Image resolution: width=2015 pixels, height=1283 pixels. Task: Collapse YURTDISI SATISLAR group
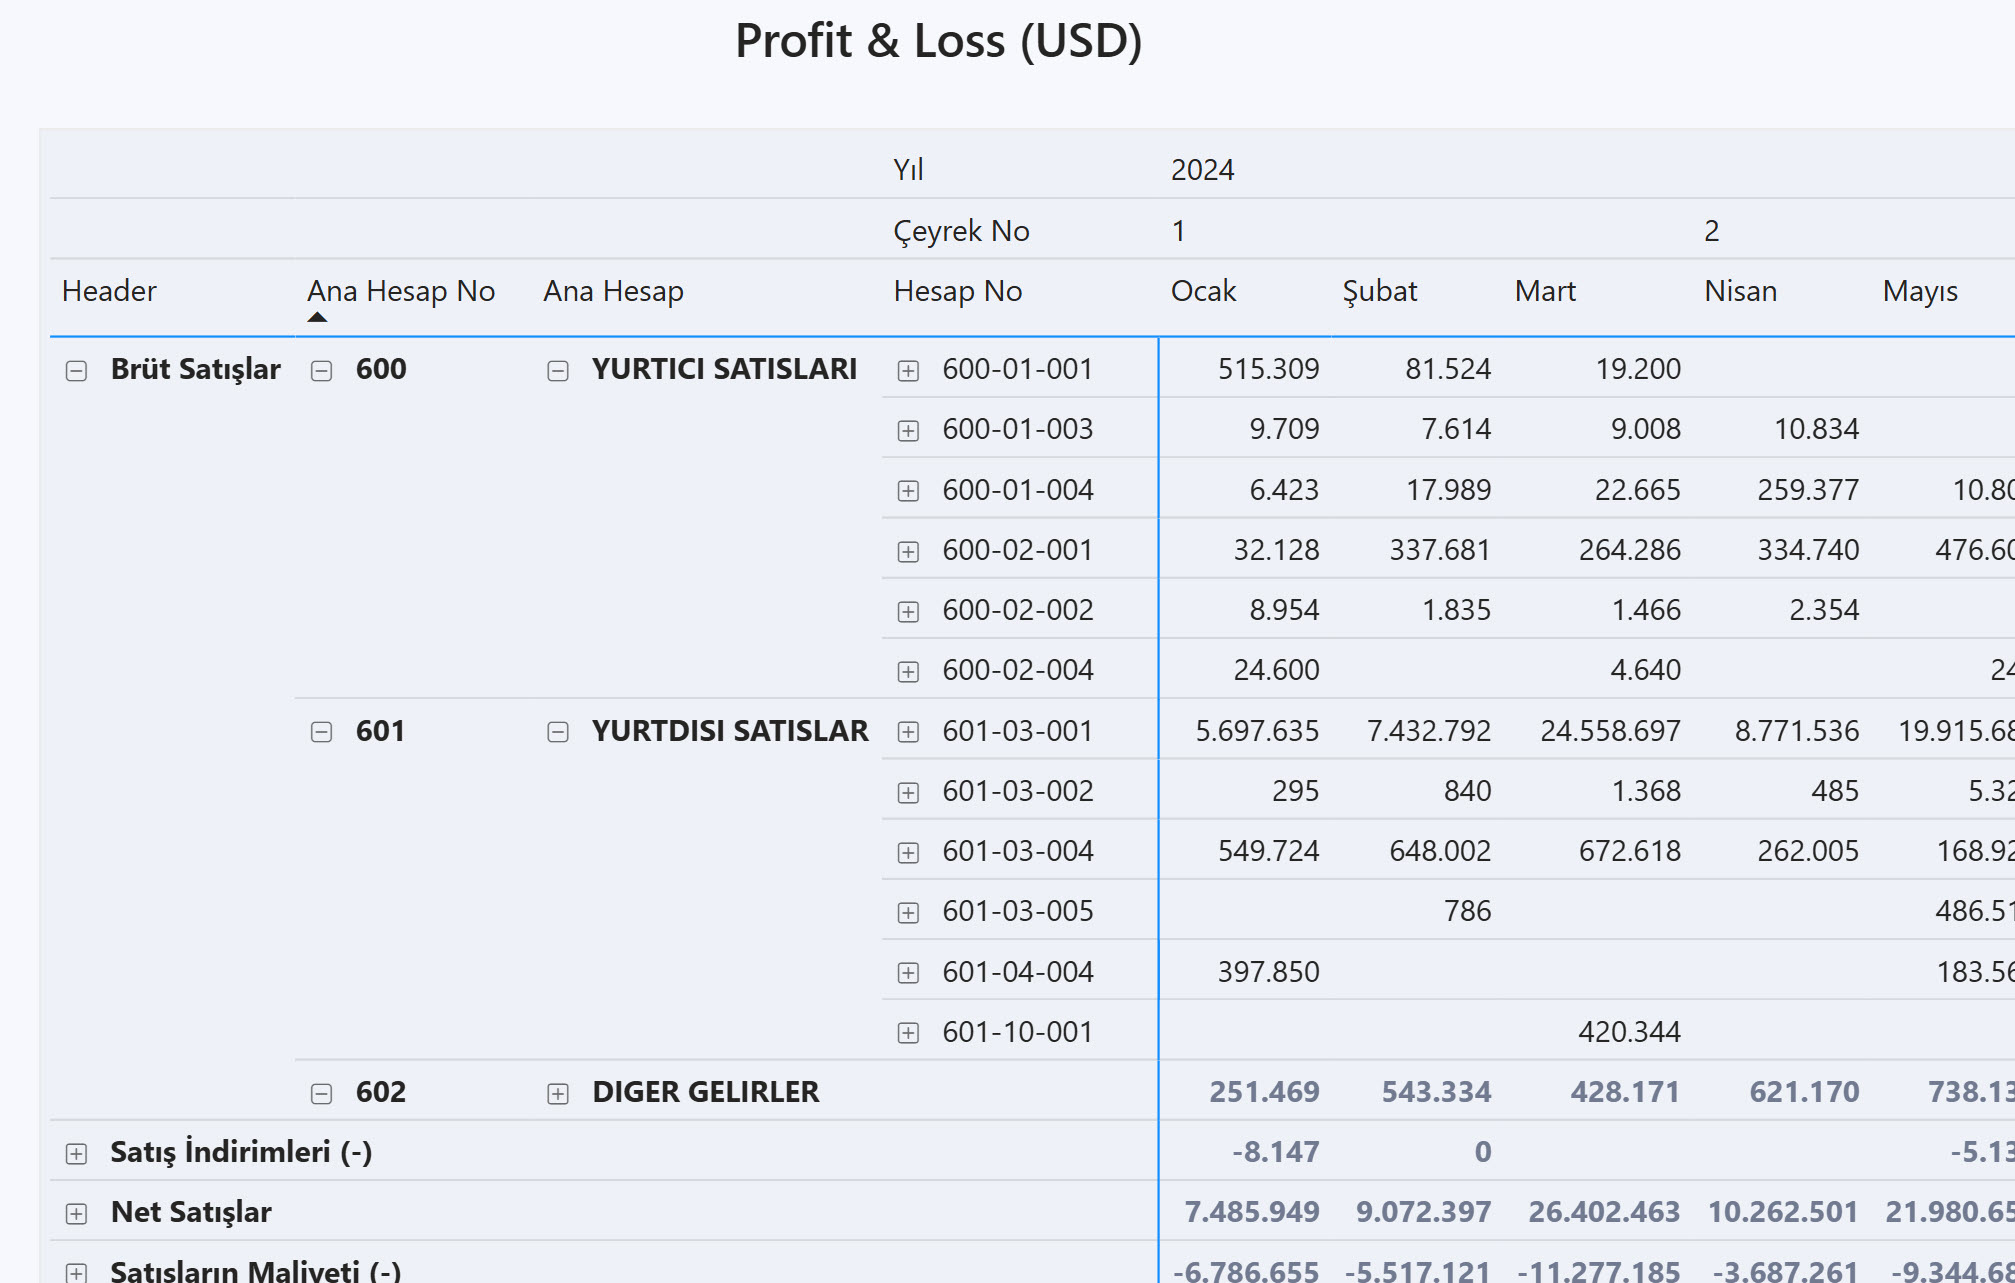[x=558, y=733]
